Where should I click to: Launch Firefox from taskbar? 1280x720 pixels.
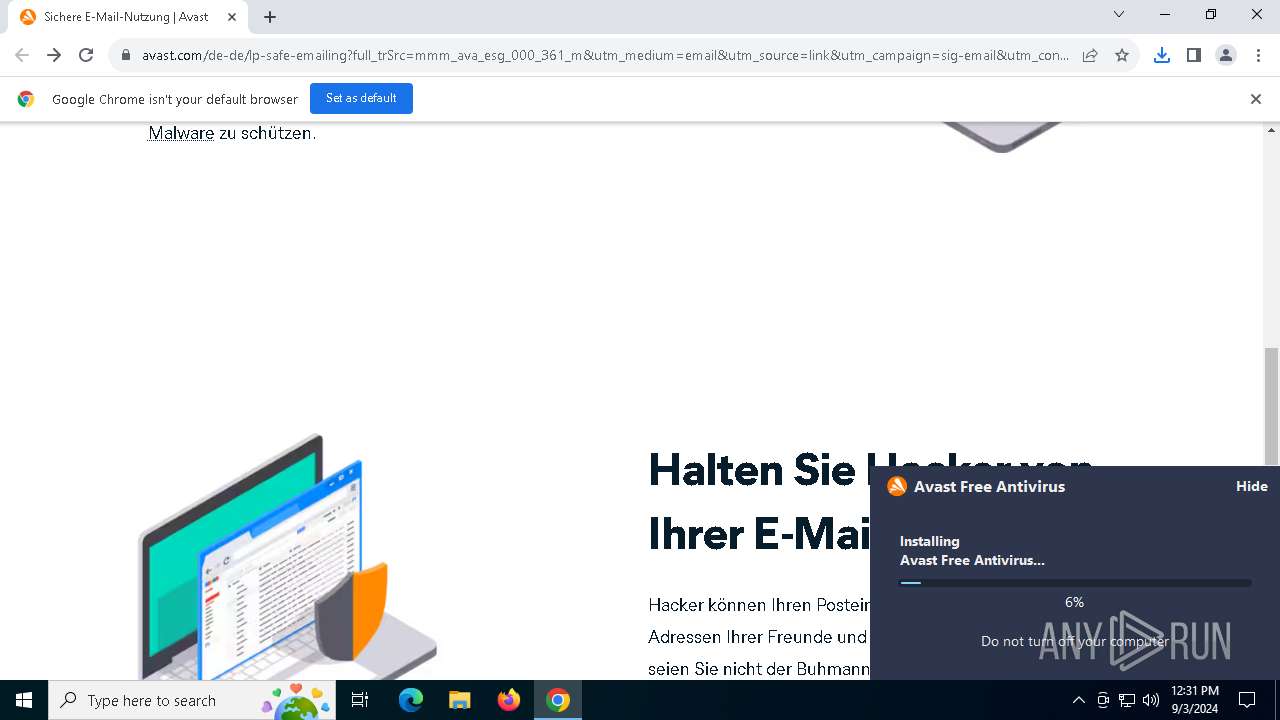click(x=509, y=700)
